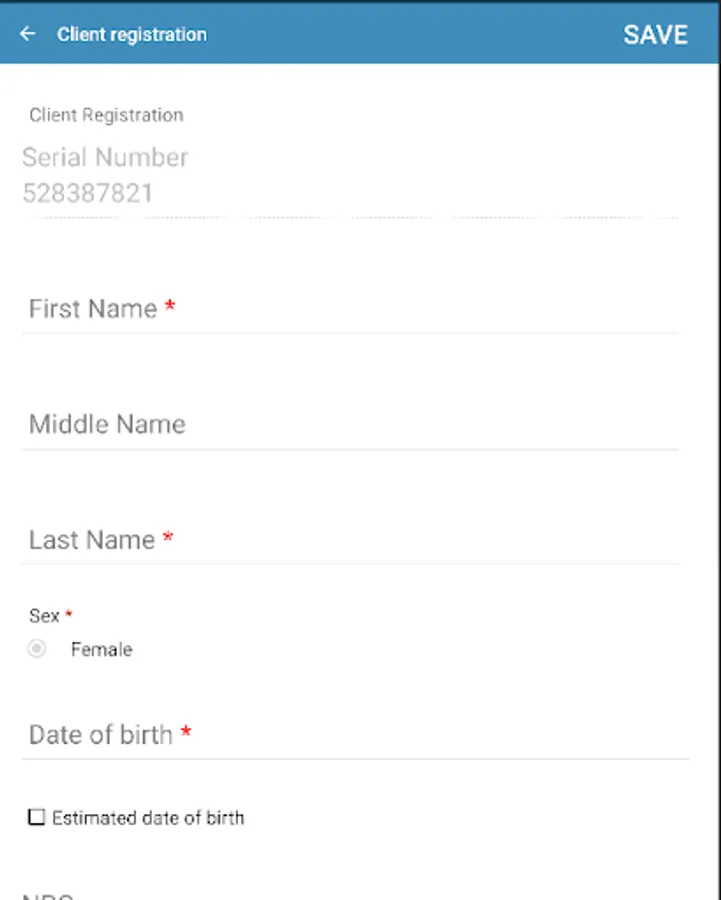Click the Serial Number field label
The image size is (721, 900).
point(105,157)
